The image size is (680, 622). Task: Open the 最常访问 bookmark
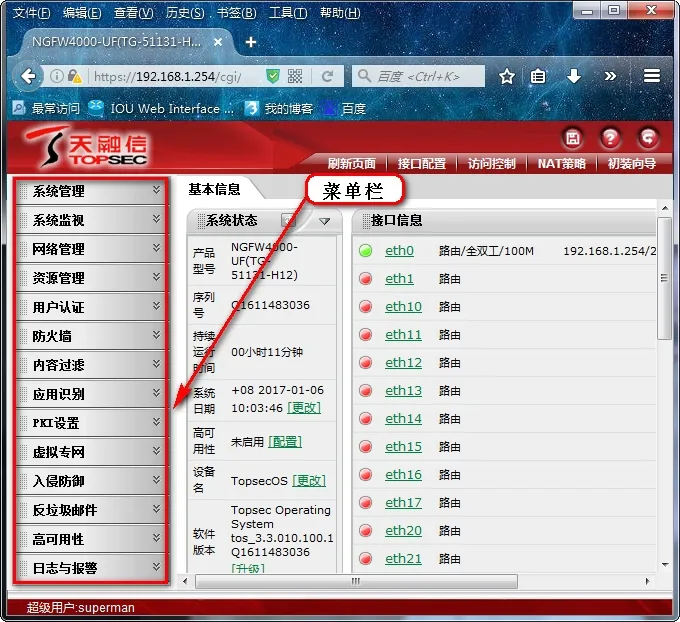46,108
